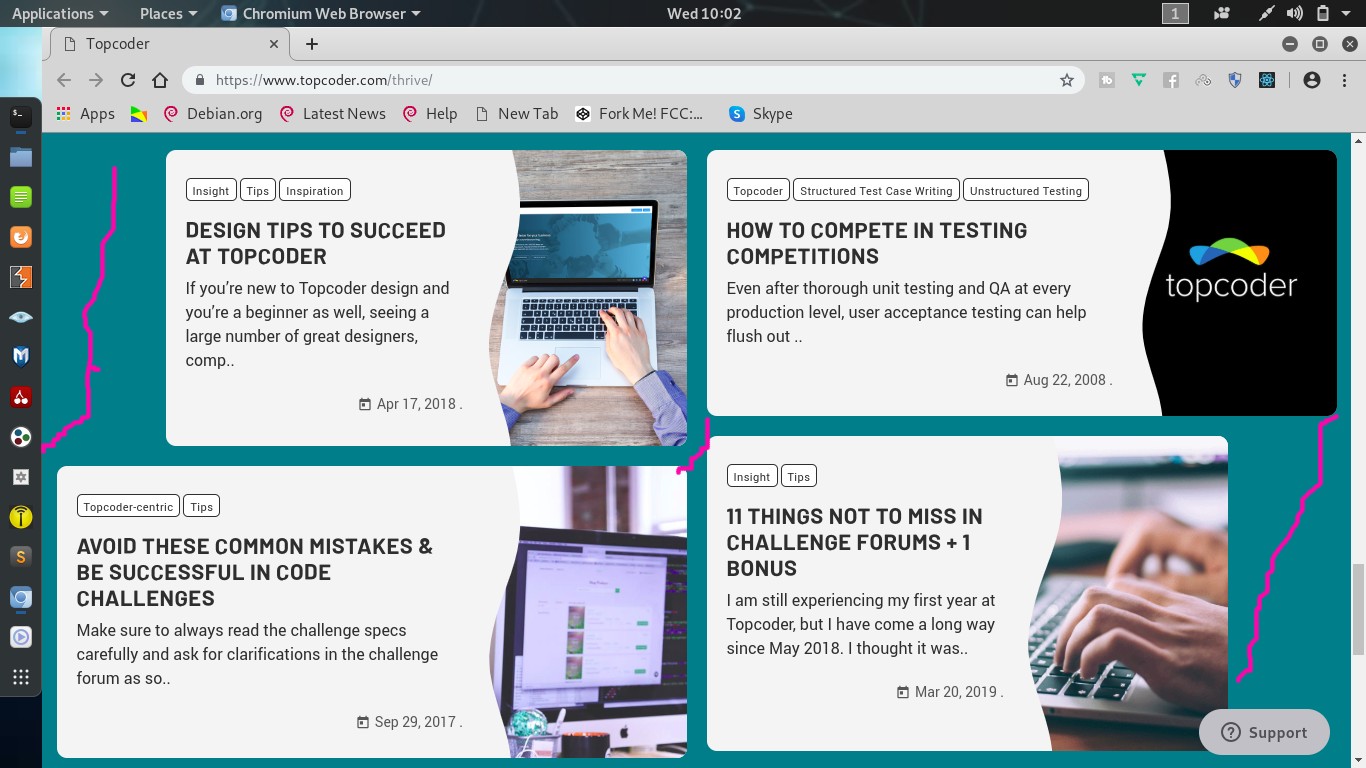
Task: Open the Applications menu
Action: 60,13
